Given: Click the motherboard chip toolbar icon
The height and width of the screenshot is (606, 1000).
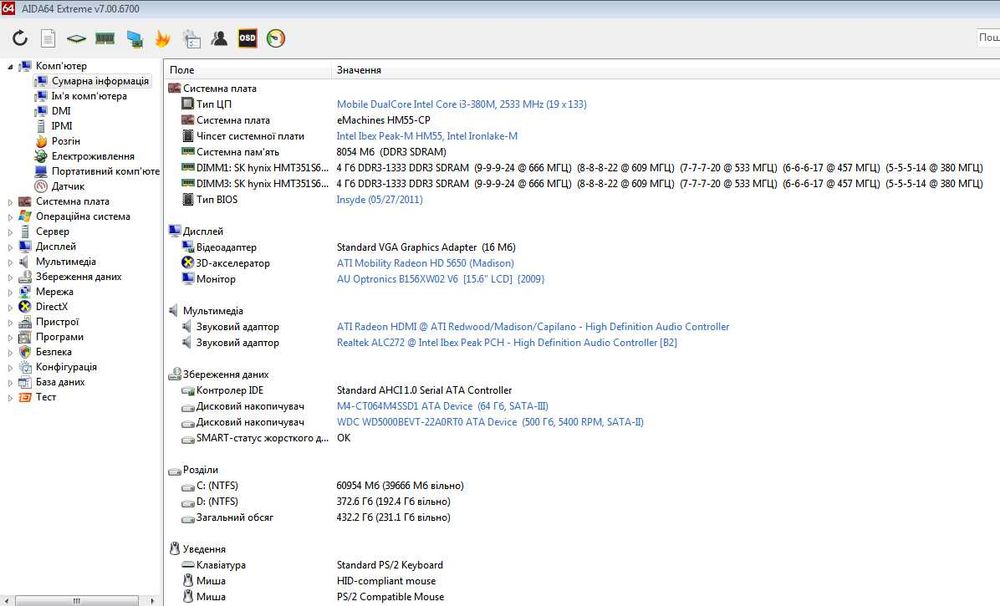Looking at the screenshot, I should tap(76, 38).
